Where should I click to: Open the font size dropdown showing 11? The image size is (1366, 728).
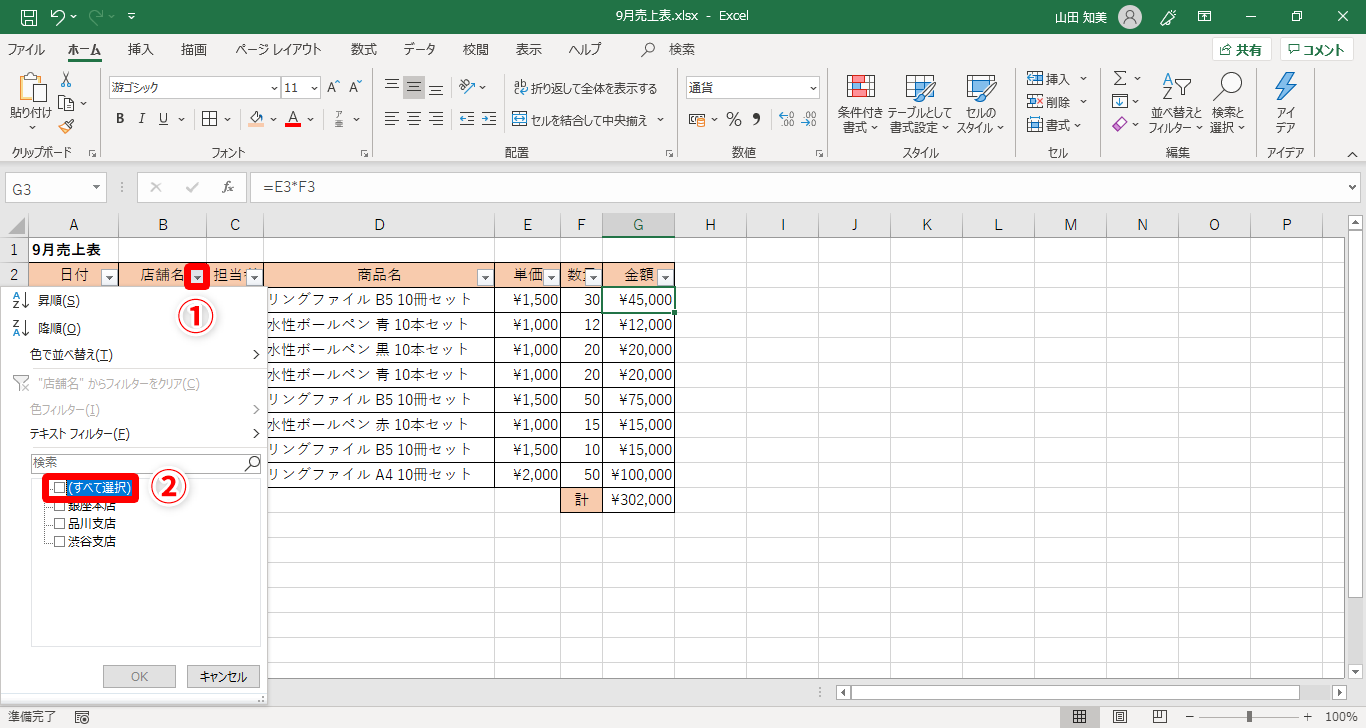314,88
